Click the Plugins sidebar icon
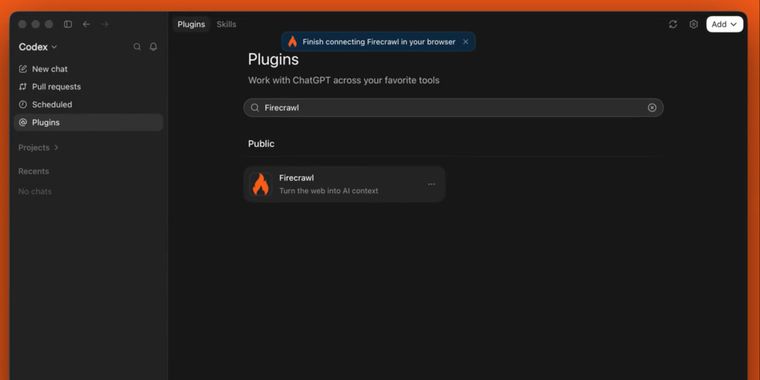 23,123
